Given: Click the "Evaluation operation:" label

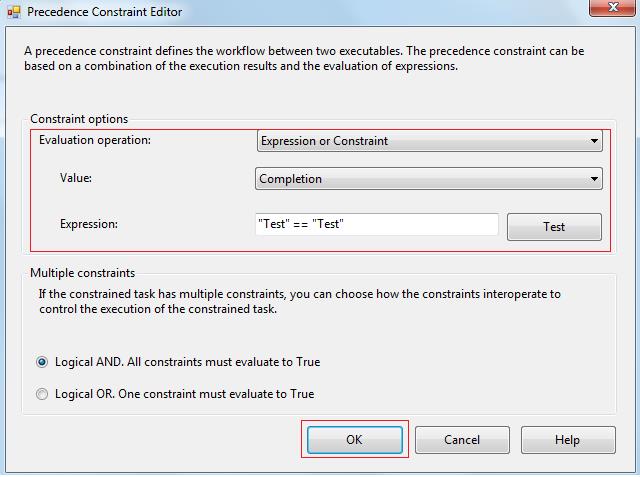Looking at the screenshot, I should (95, 140).
